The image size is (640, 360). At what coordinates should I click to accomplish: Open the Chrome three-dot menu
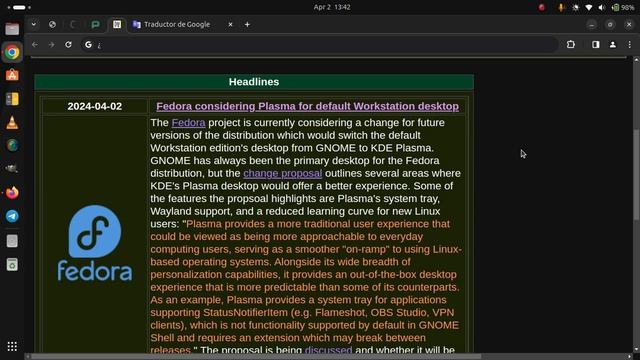click(629, 44)
